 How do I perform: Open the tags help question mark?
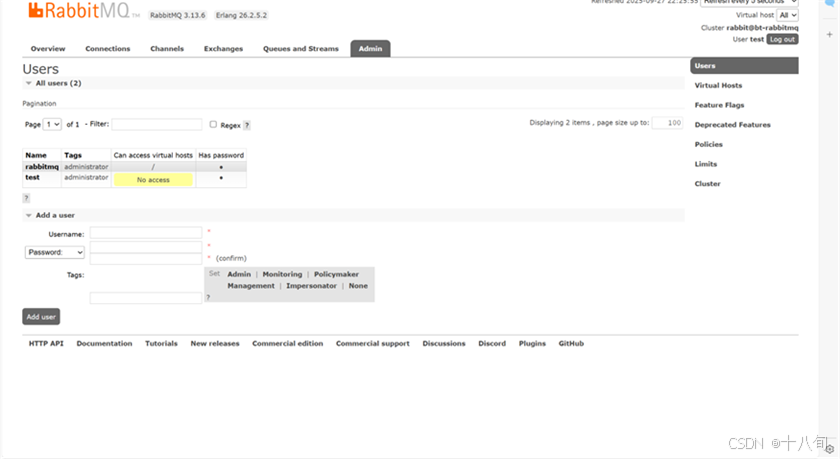click(208, 297)
